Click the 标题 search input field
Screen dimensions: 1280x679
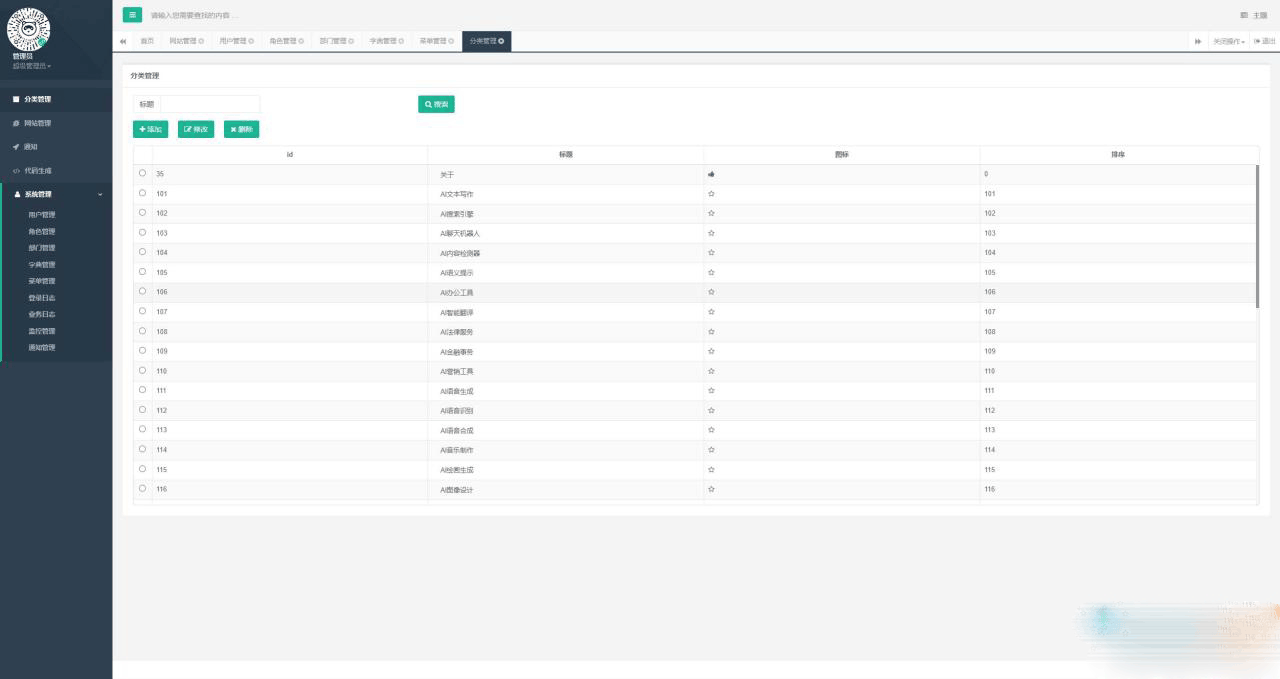210,104
